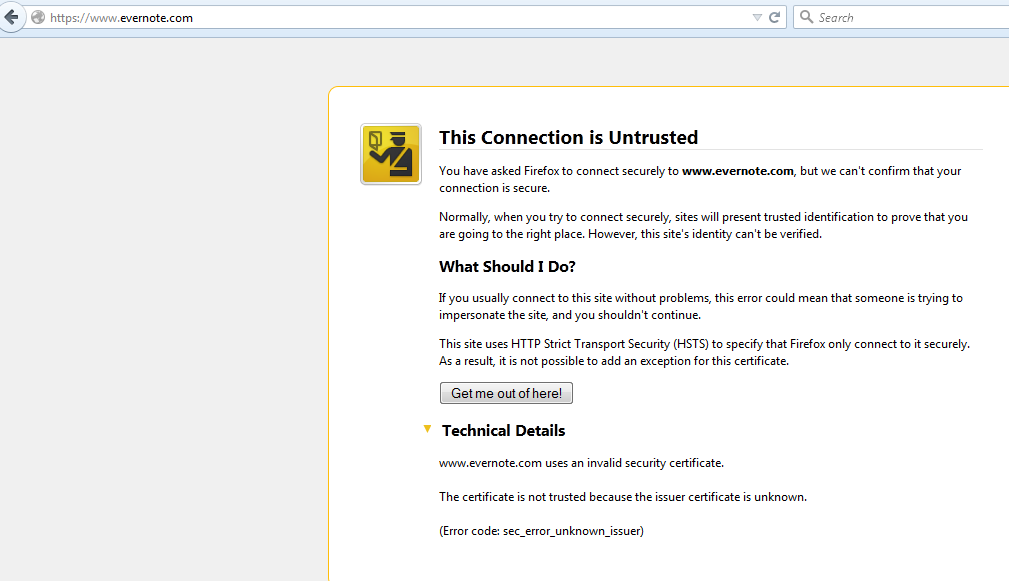Click the search magnifier icon
Image resolution: width=1009 pixels, height=581 pixels.
[x=806, y=17]
